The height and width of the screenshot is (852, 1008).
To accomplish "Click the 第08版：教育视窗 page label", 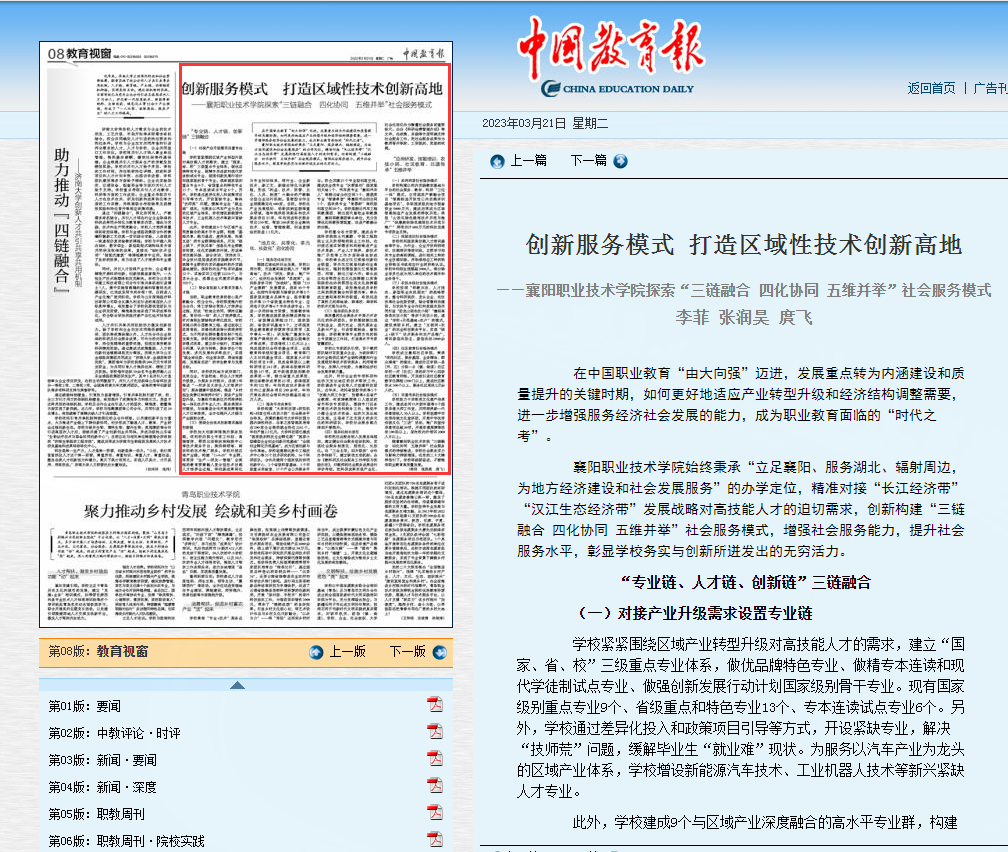I will click(98, 651).
